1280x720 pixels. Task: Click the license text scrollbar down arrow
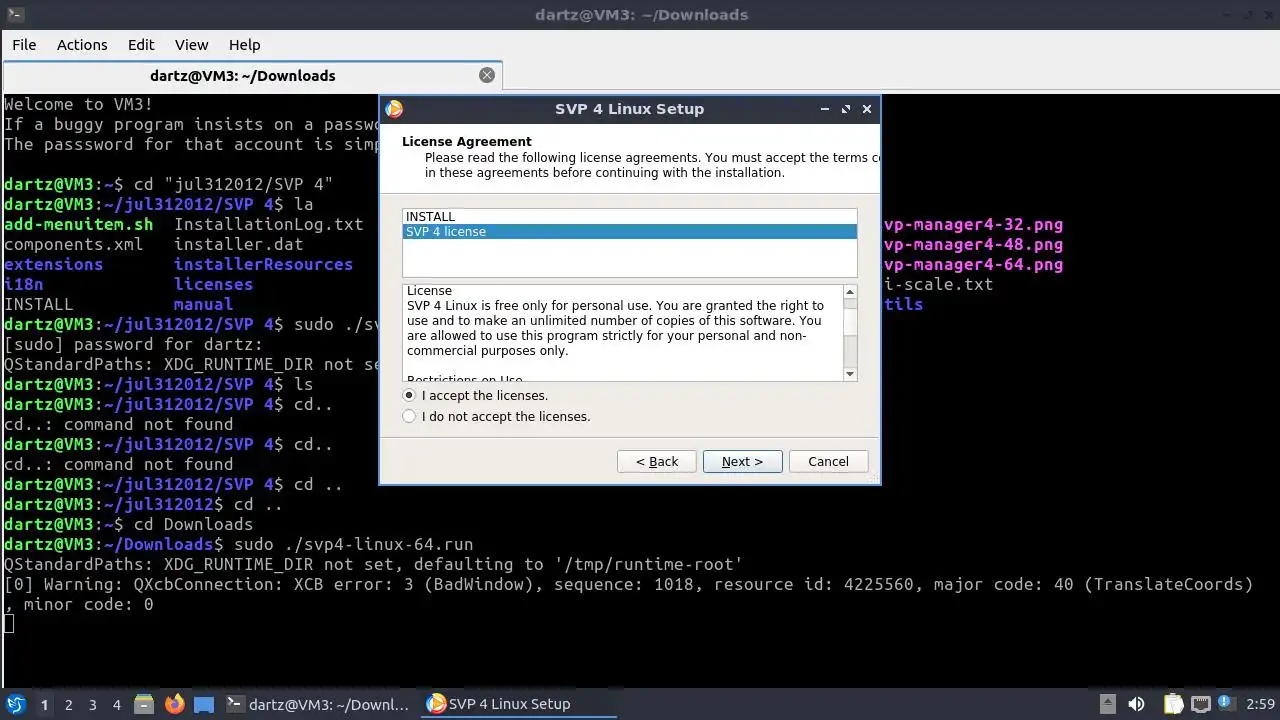(x=850, y=374)
